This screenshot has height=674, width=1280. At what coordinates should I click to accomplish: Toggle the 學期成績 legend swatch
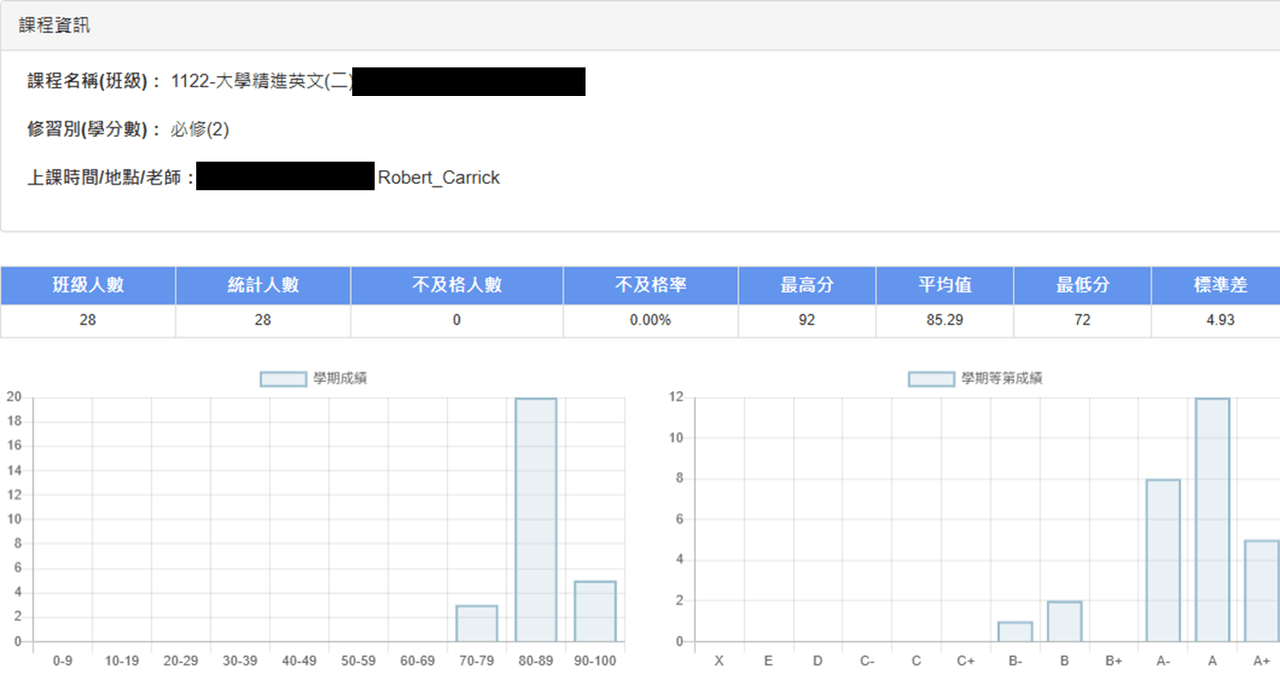(283, 379)
